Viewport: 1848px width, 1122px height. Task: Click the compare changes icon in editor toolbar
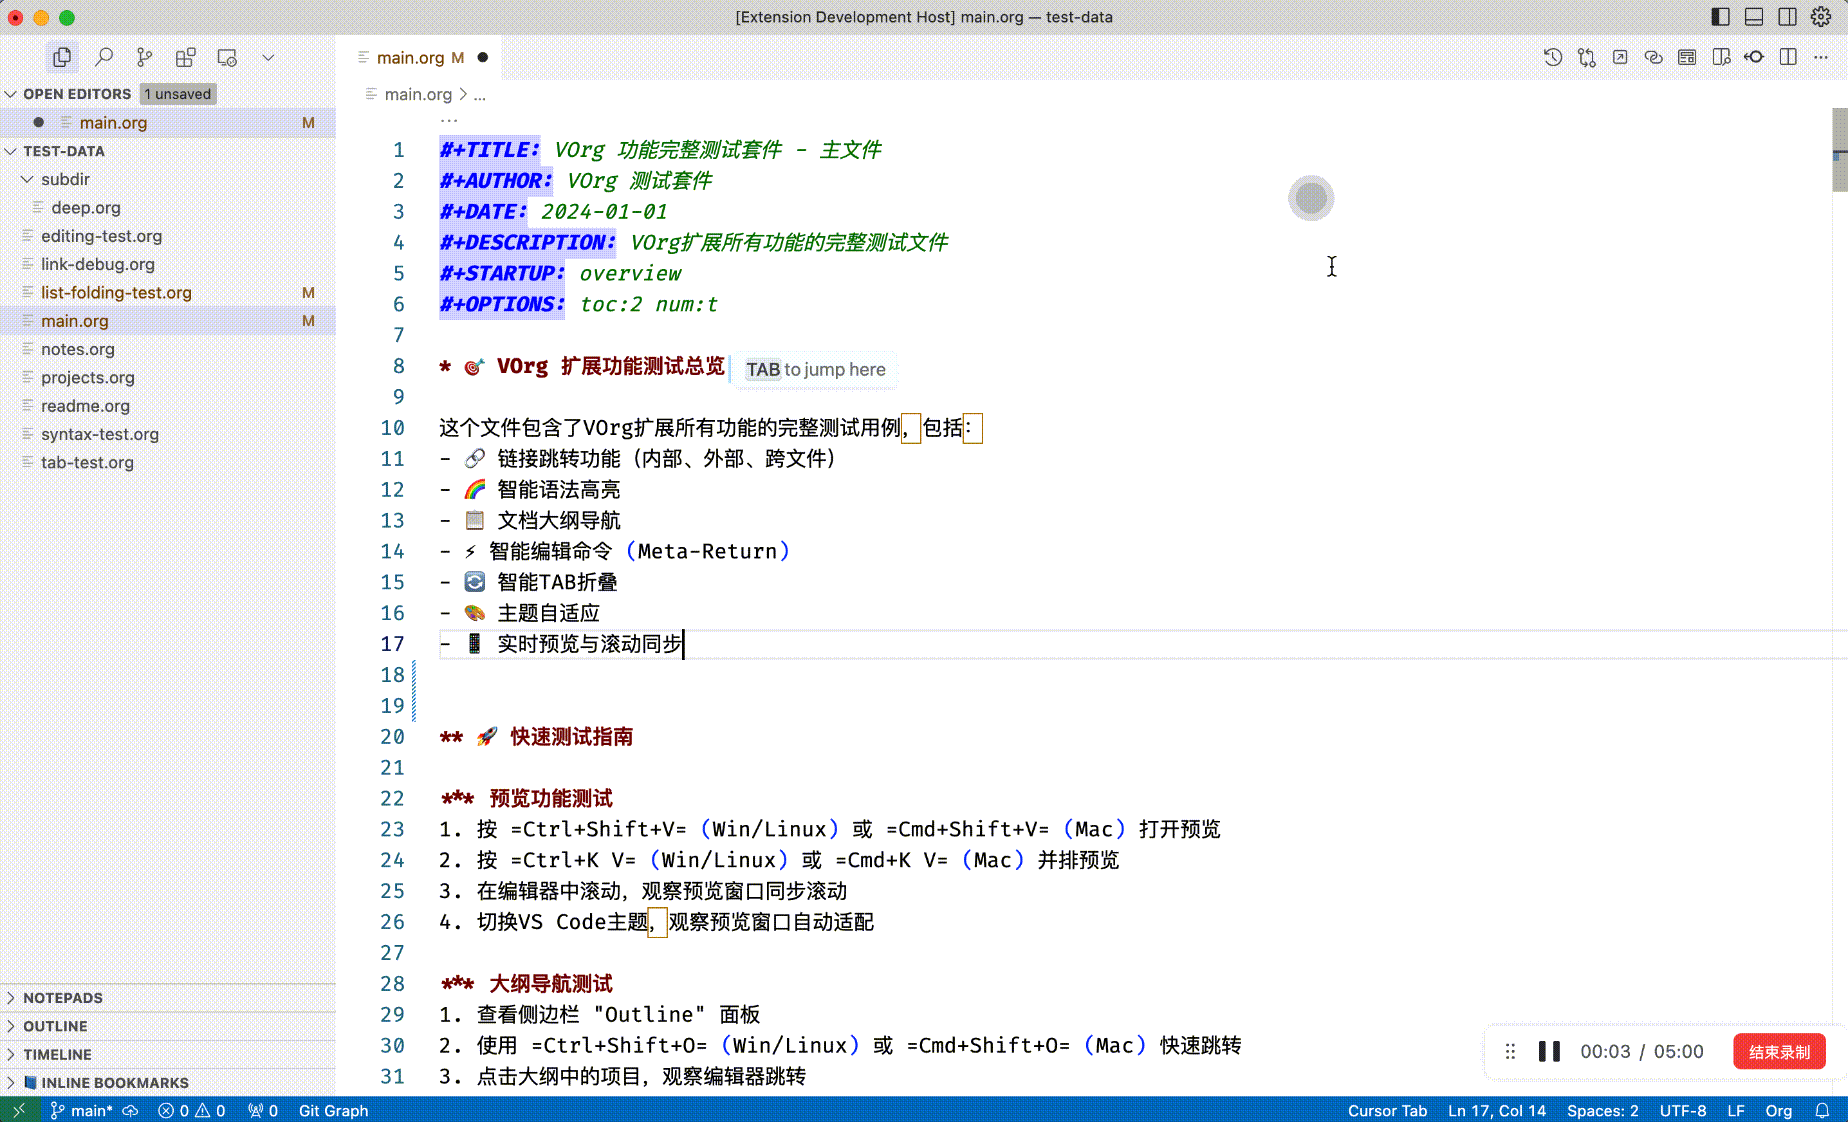tap(1586, 57)
